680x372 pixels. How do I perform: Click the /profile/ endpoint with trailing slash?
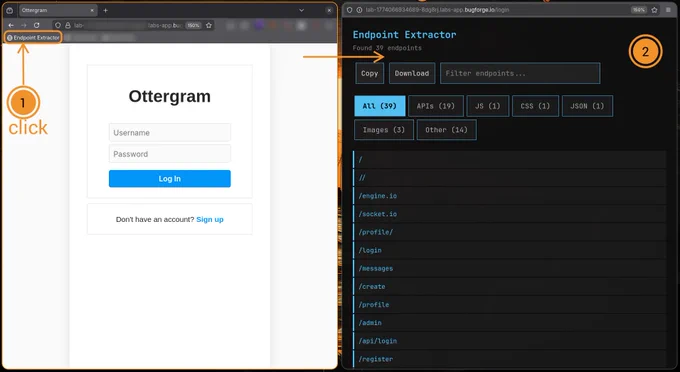[x=510, y=232]
